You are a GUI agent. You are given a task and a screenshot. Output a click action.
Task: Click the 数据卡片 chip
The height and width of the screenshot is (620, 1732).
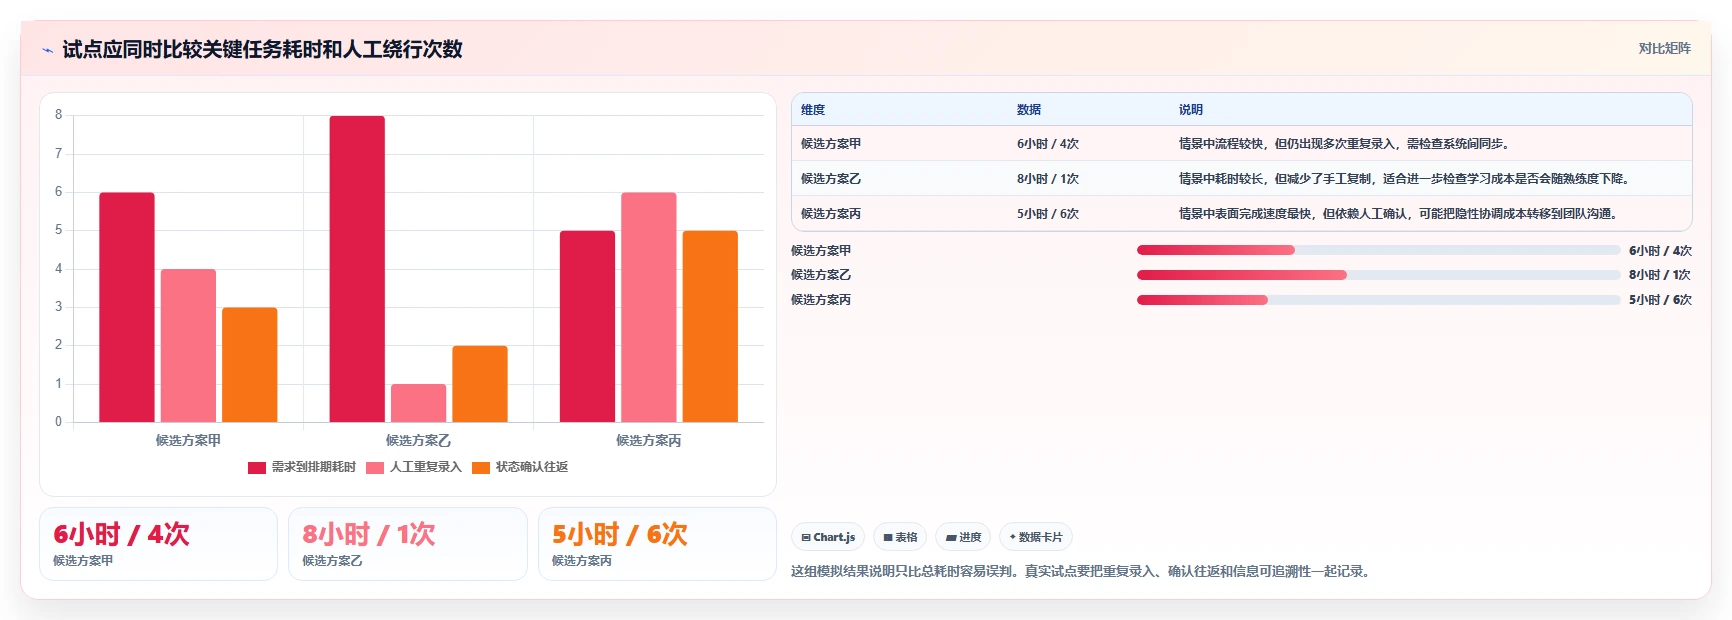click(x=1036, y=537)
